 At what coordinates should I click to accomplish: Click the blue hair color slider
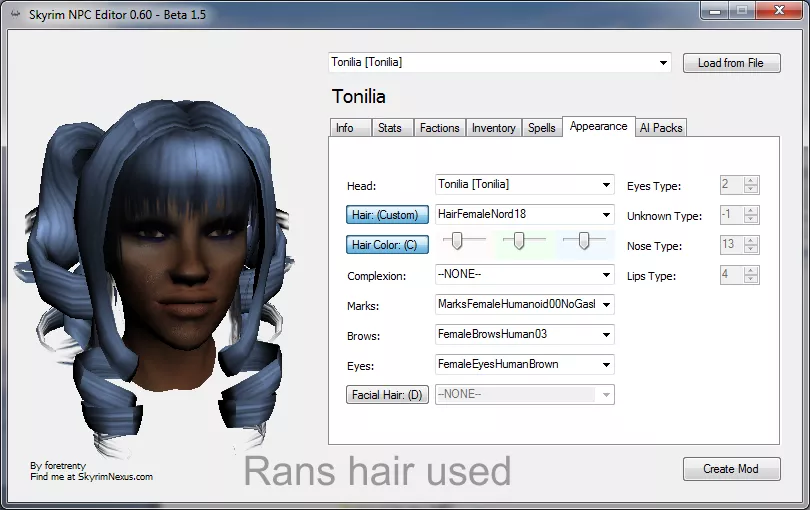point(584,240)
